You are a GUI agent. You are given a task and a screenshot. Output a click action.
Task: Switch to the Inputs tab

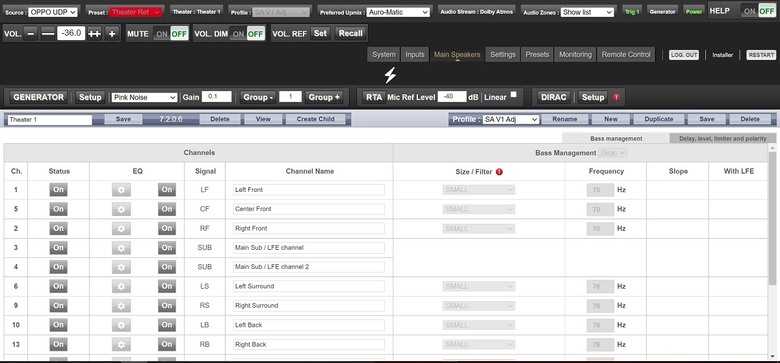[x=415, y=55]
